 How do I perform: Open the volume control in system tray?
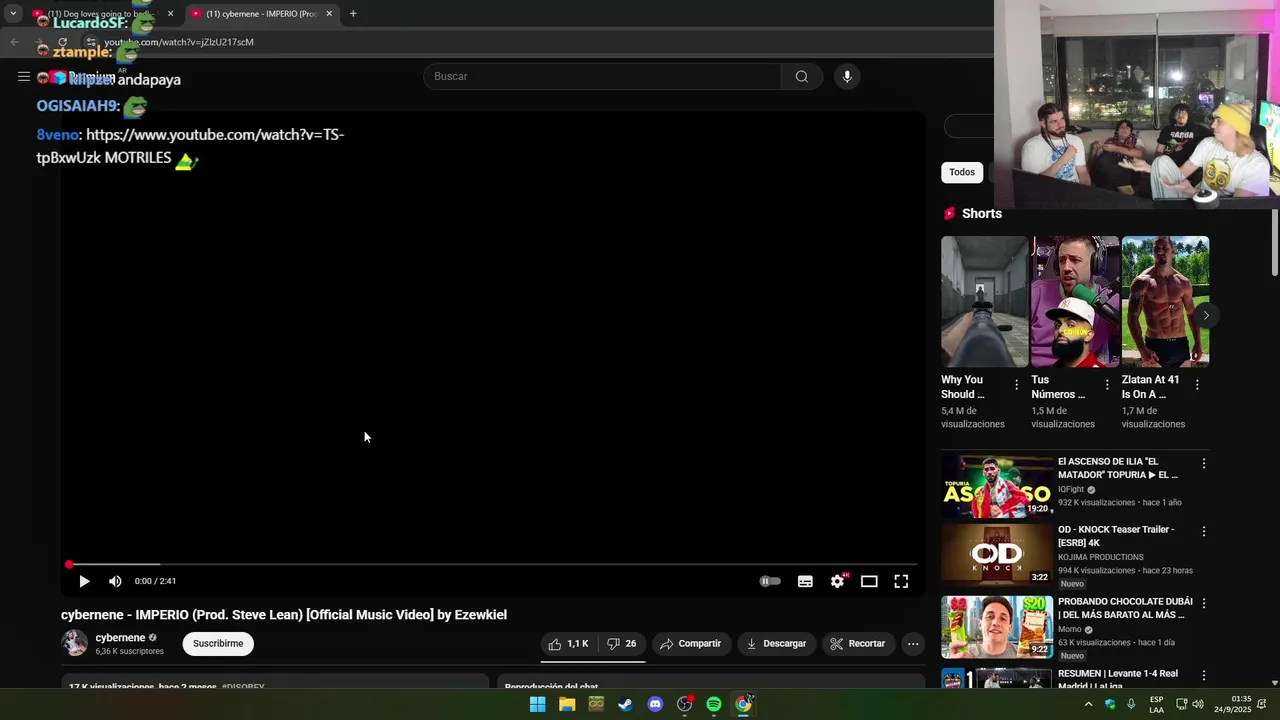[1198, 704]
